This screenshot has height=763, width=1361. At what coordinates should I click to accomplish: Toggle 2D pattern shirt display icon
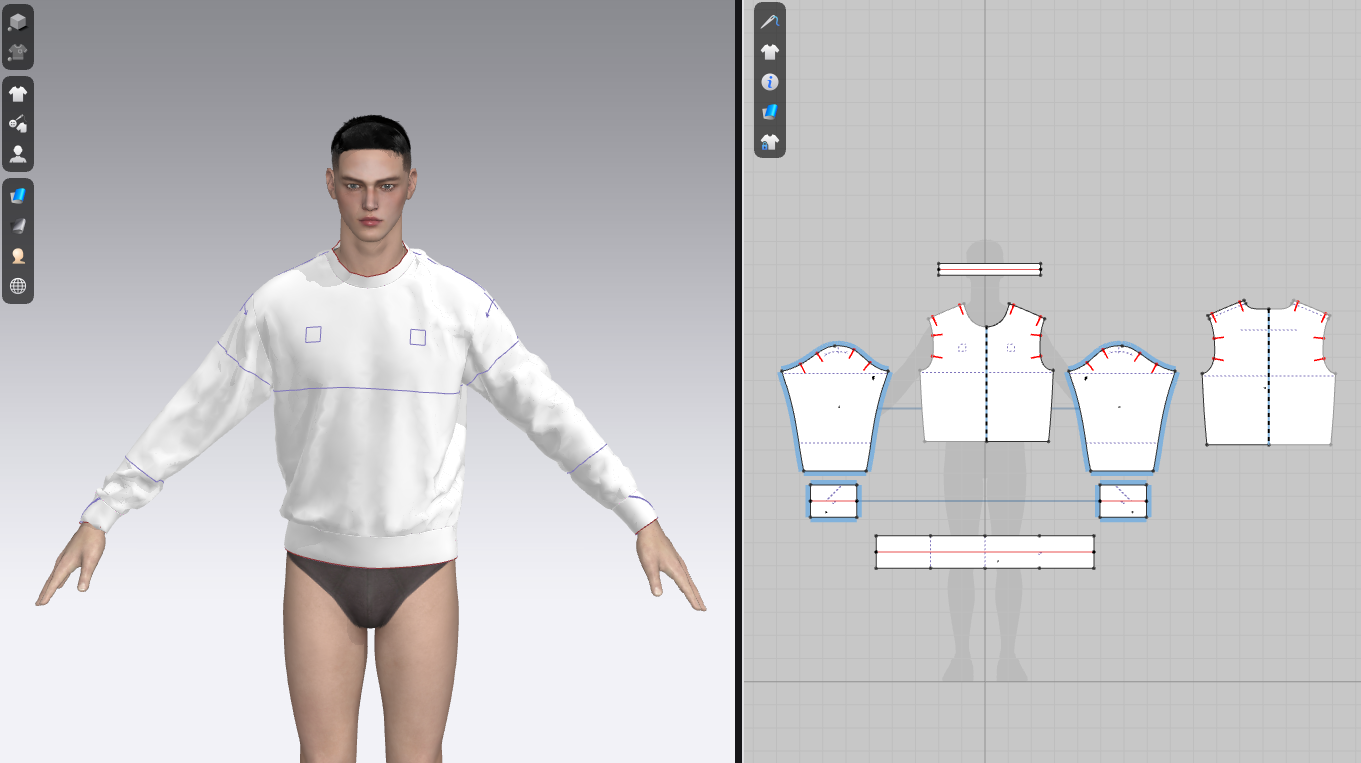tap(769, 52)
